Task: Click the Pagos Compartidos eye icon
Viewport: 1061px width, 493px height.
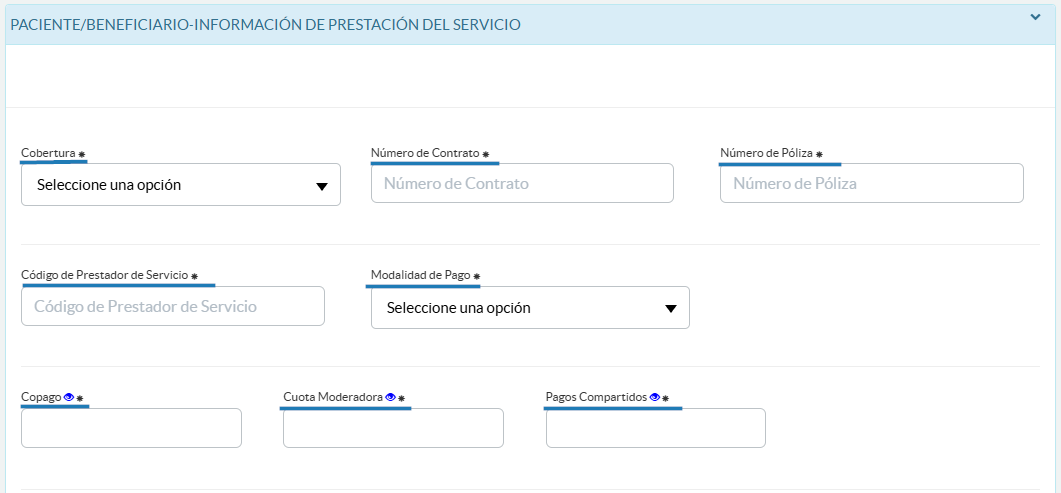Action: [x=655, y=397]
